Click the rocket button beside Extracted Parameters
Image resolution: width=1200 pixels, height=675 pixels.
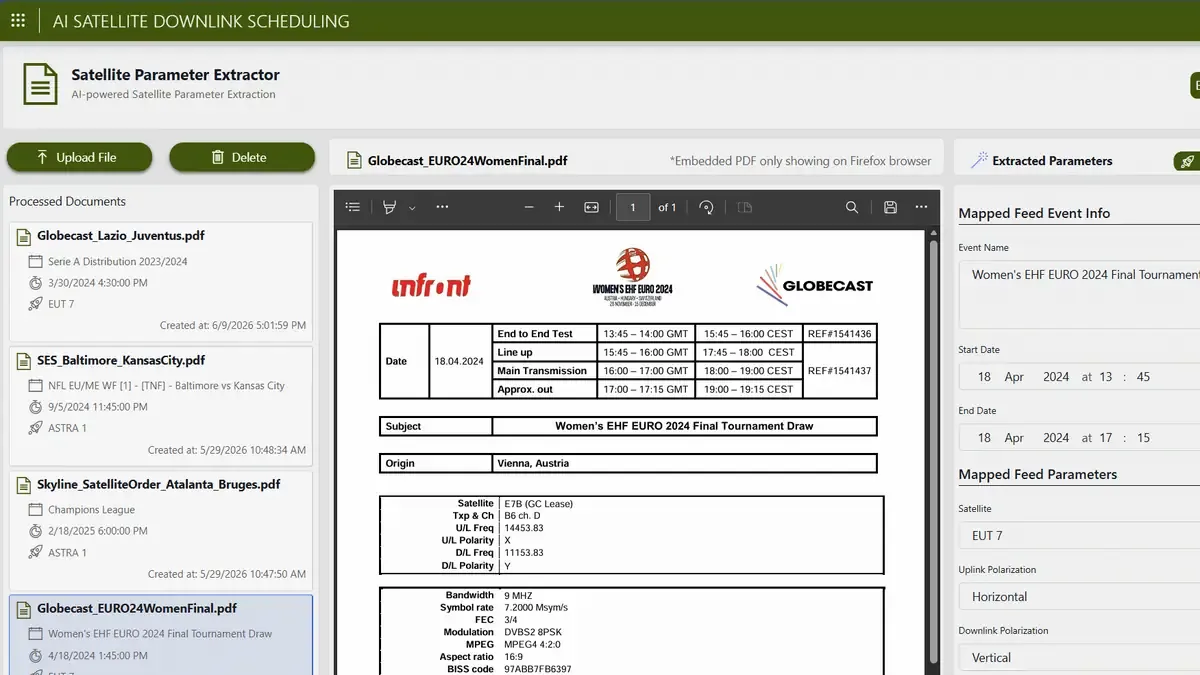pos(1187,160)
